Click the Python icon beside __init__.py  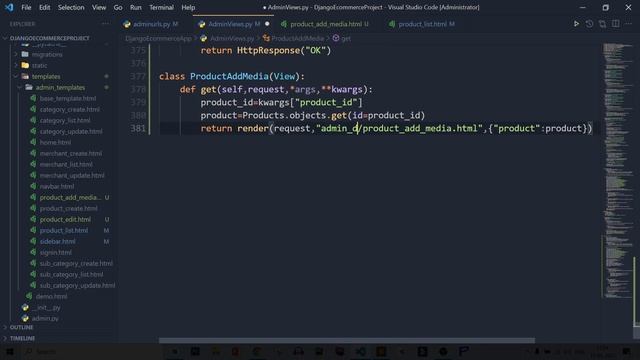pyautogui.click(x=25, y=307)
